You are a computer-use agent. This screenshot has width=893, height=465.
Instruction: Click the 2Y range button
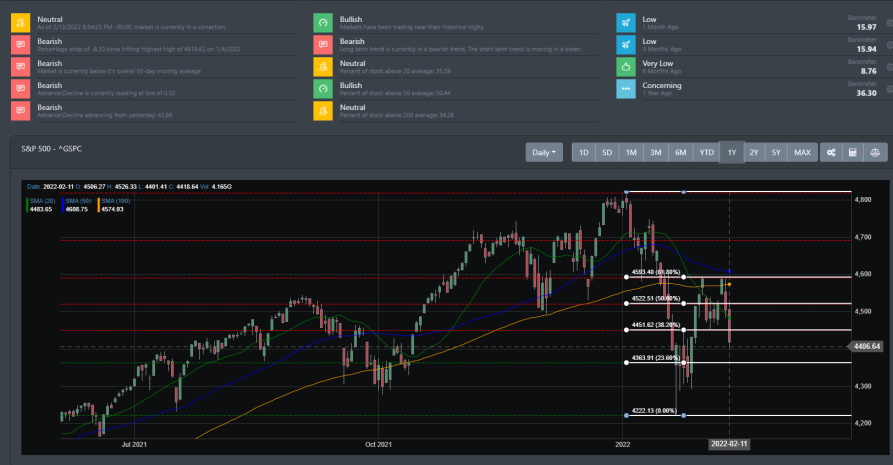tap(753, 152)
